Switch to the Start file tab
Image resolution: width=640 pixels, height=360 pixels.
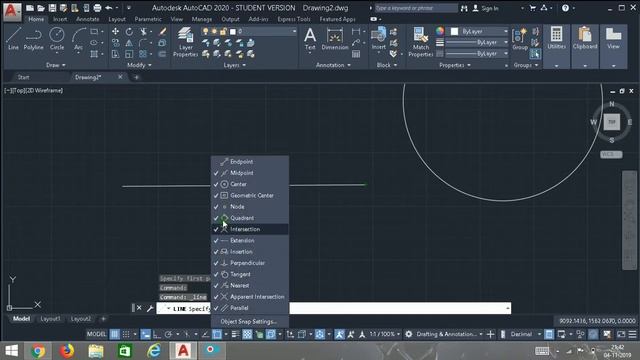click(24, 77)
